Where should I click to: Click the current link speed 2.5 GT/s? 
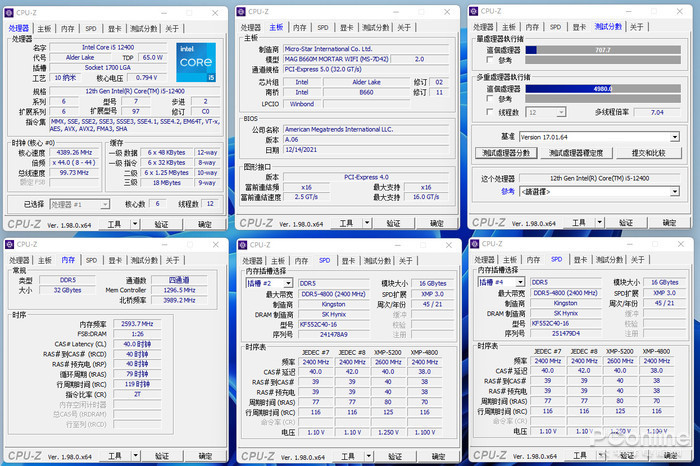(x=306, y=197)
